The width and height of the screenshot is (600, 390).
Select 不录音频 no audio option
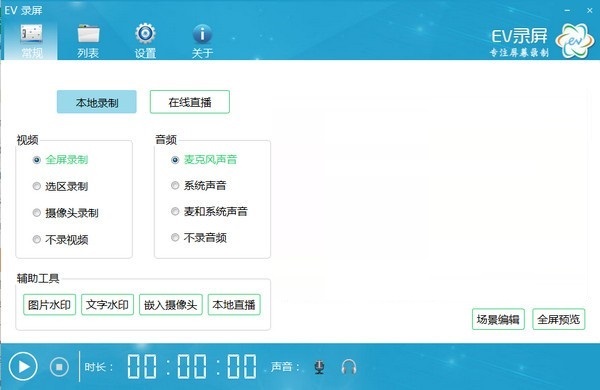point(199,238)
